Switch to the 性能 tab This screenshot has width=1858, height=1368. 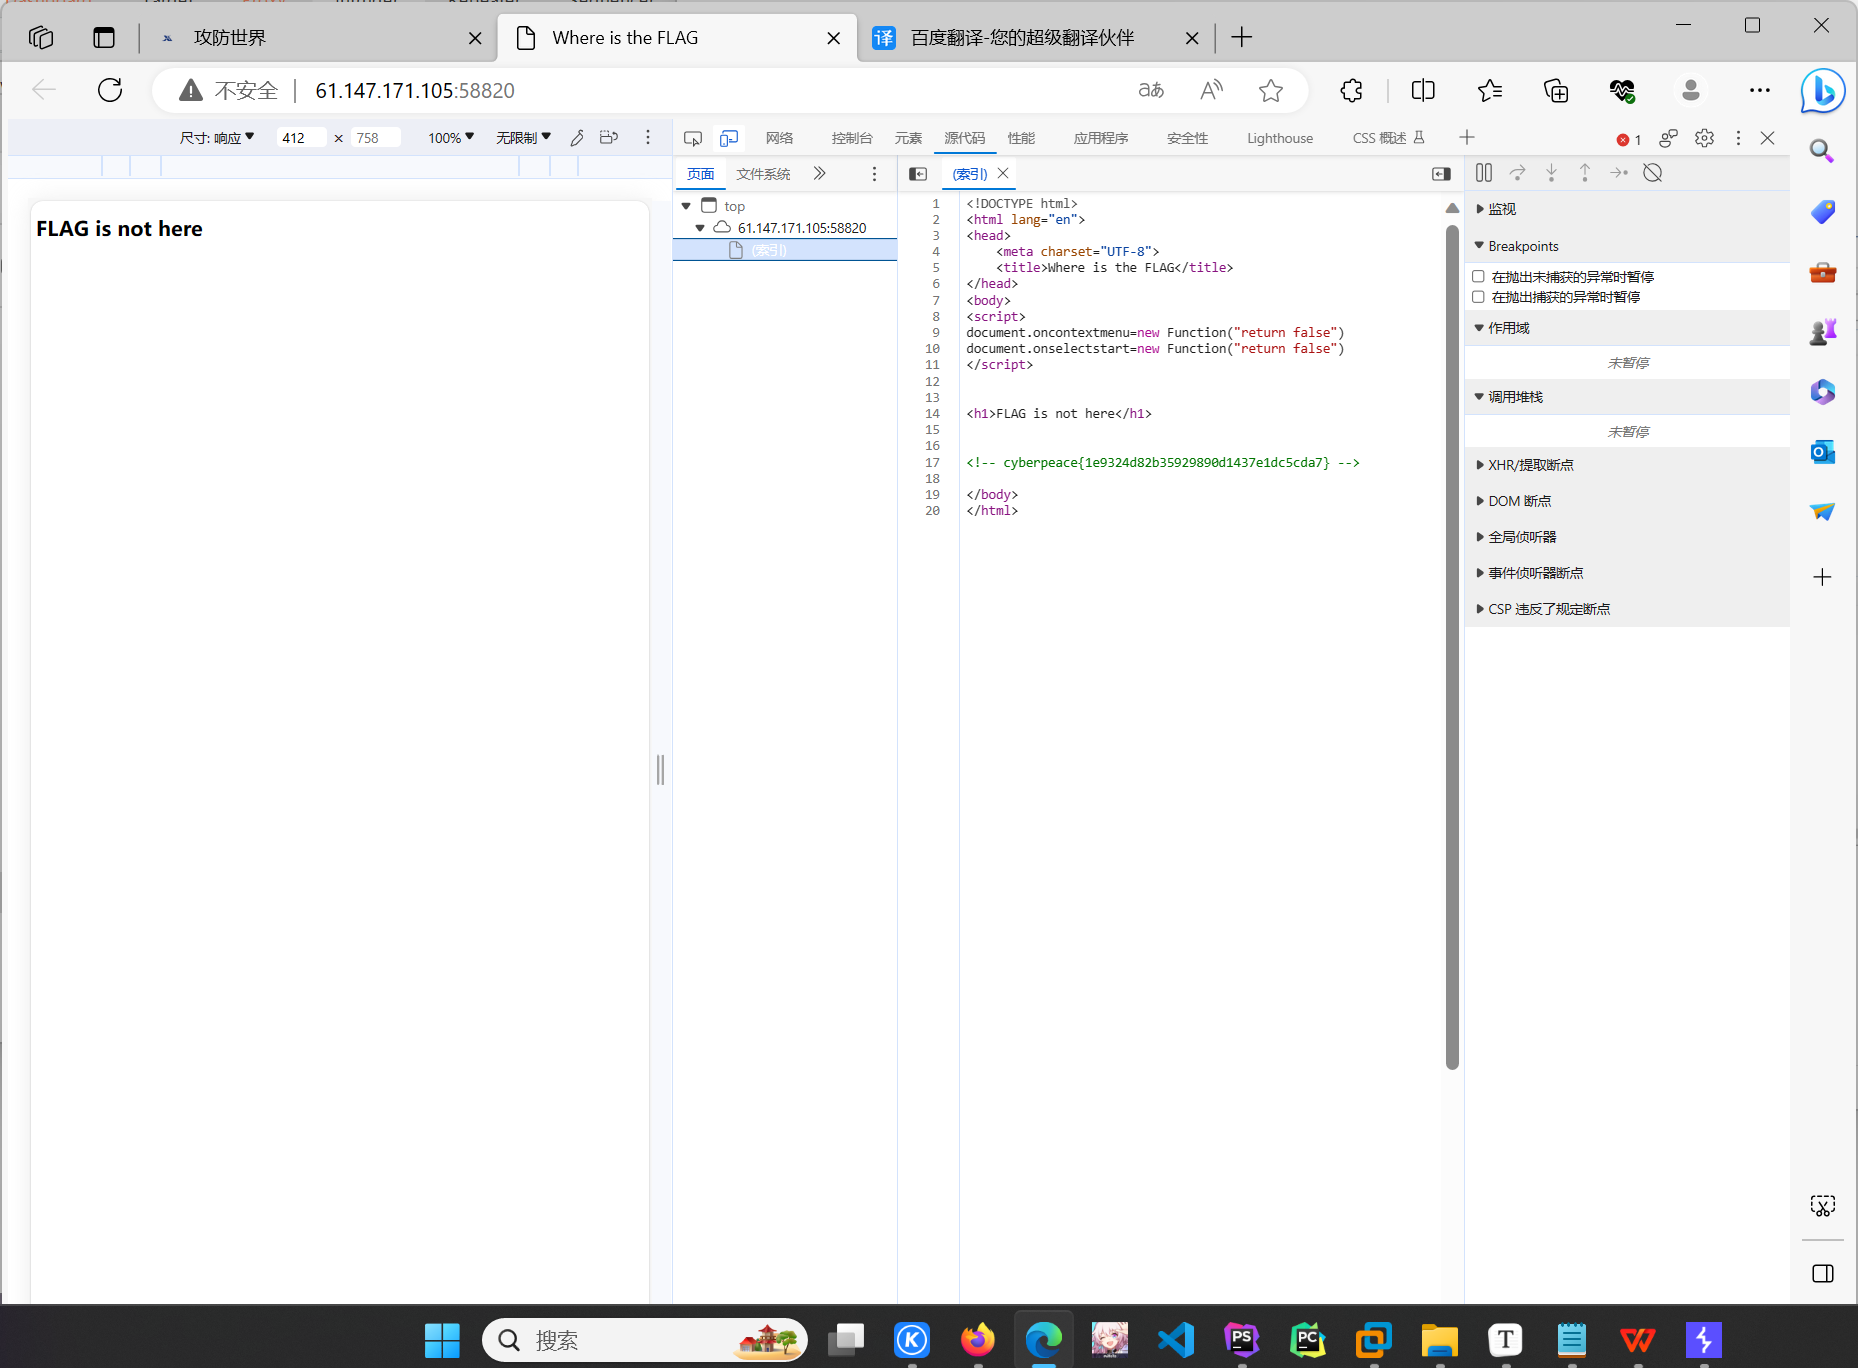(x=1021, y=138)
